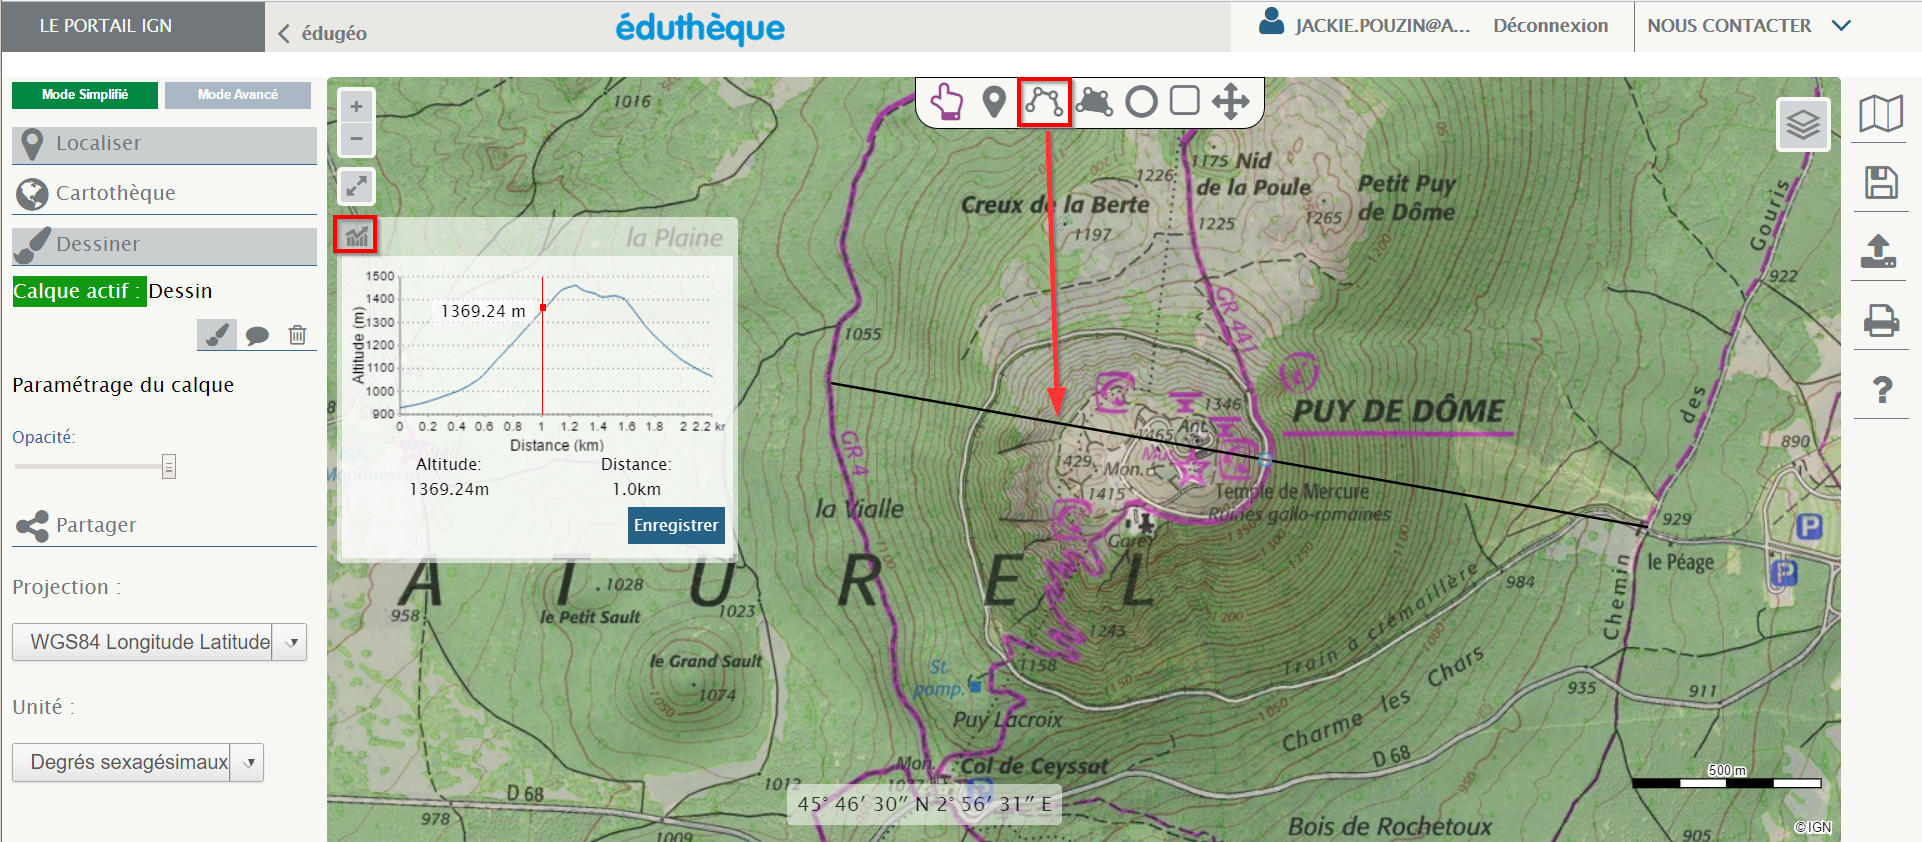Select the polygon drawing tool
1922x842 pixels.
click(x=1095, y=102)
